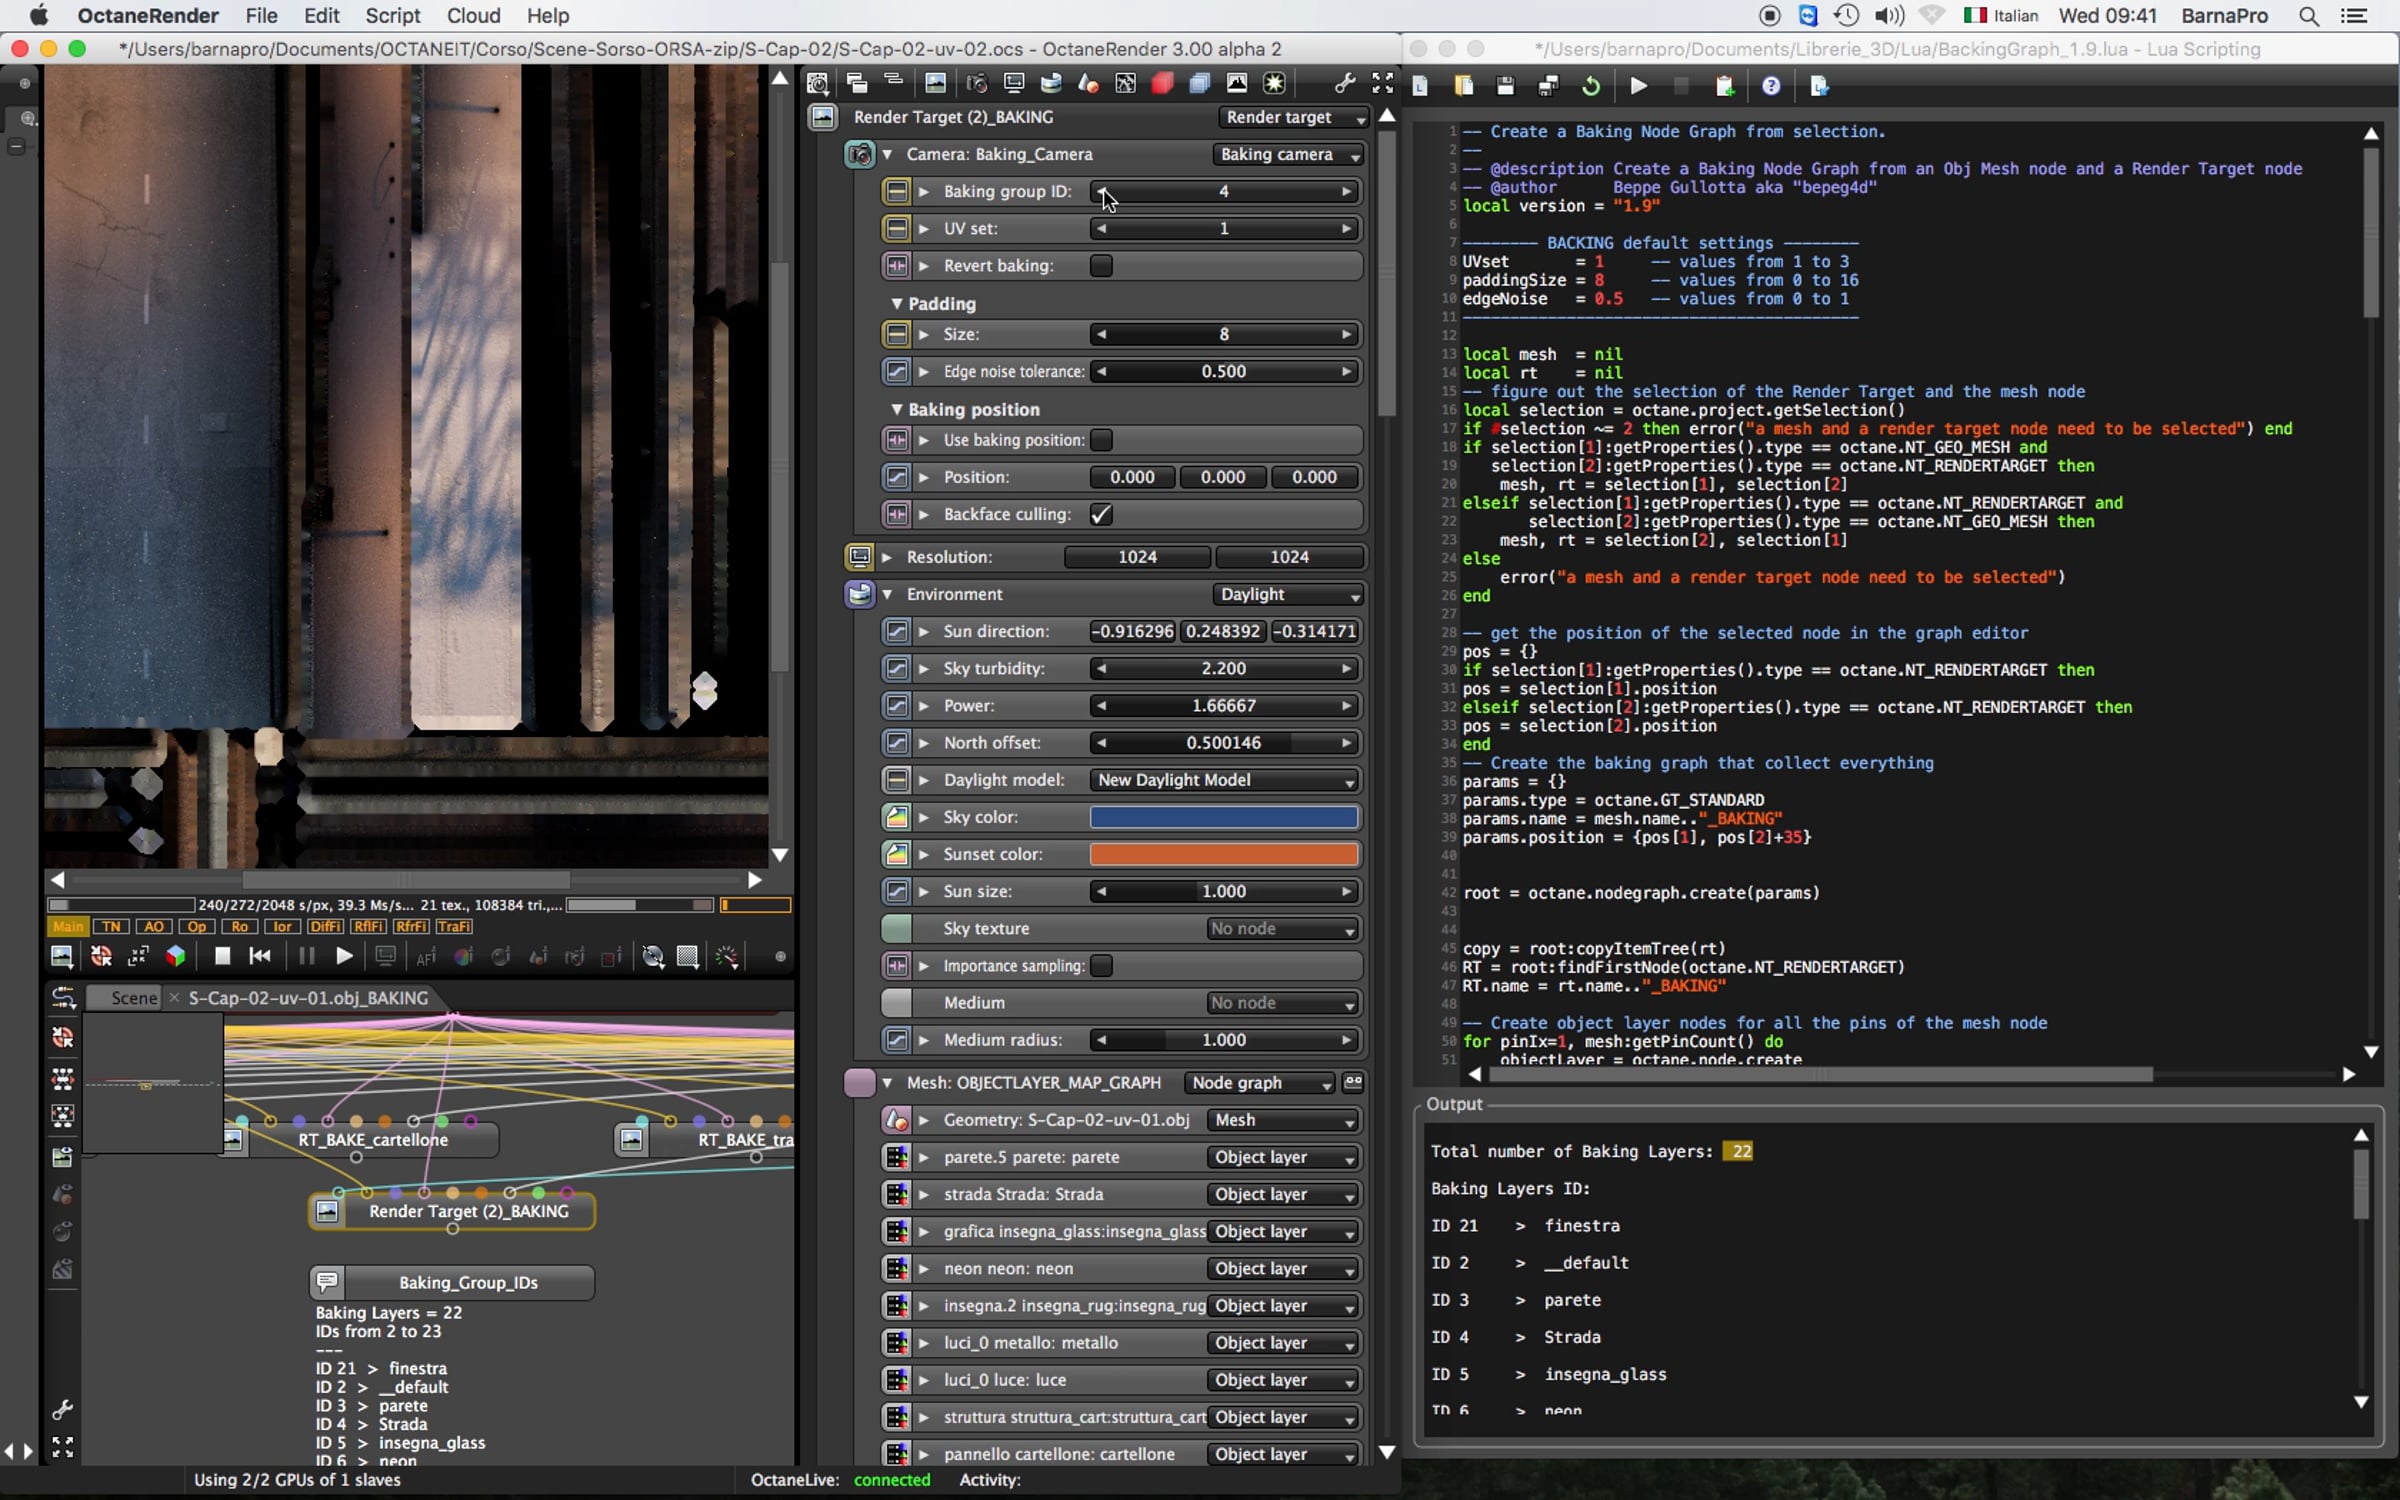Click the save render image icon in the viewport toolbar
2400x1500 pixels.
pyautogui.click(x=62, y=956)
